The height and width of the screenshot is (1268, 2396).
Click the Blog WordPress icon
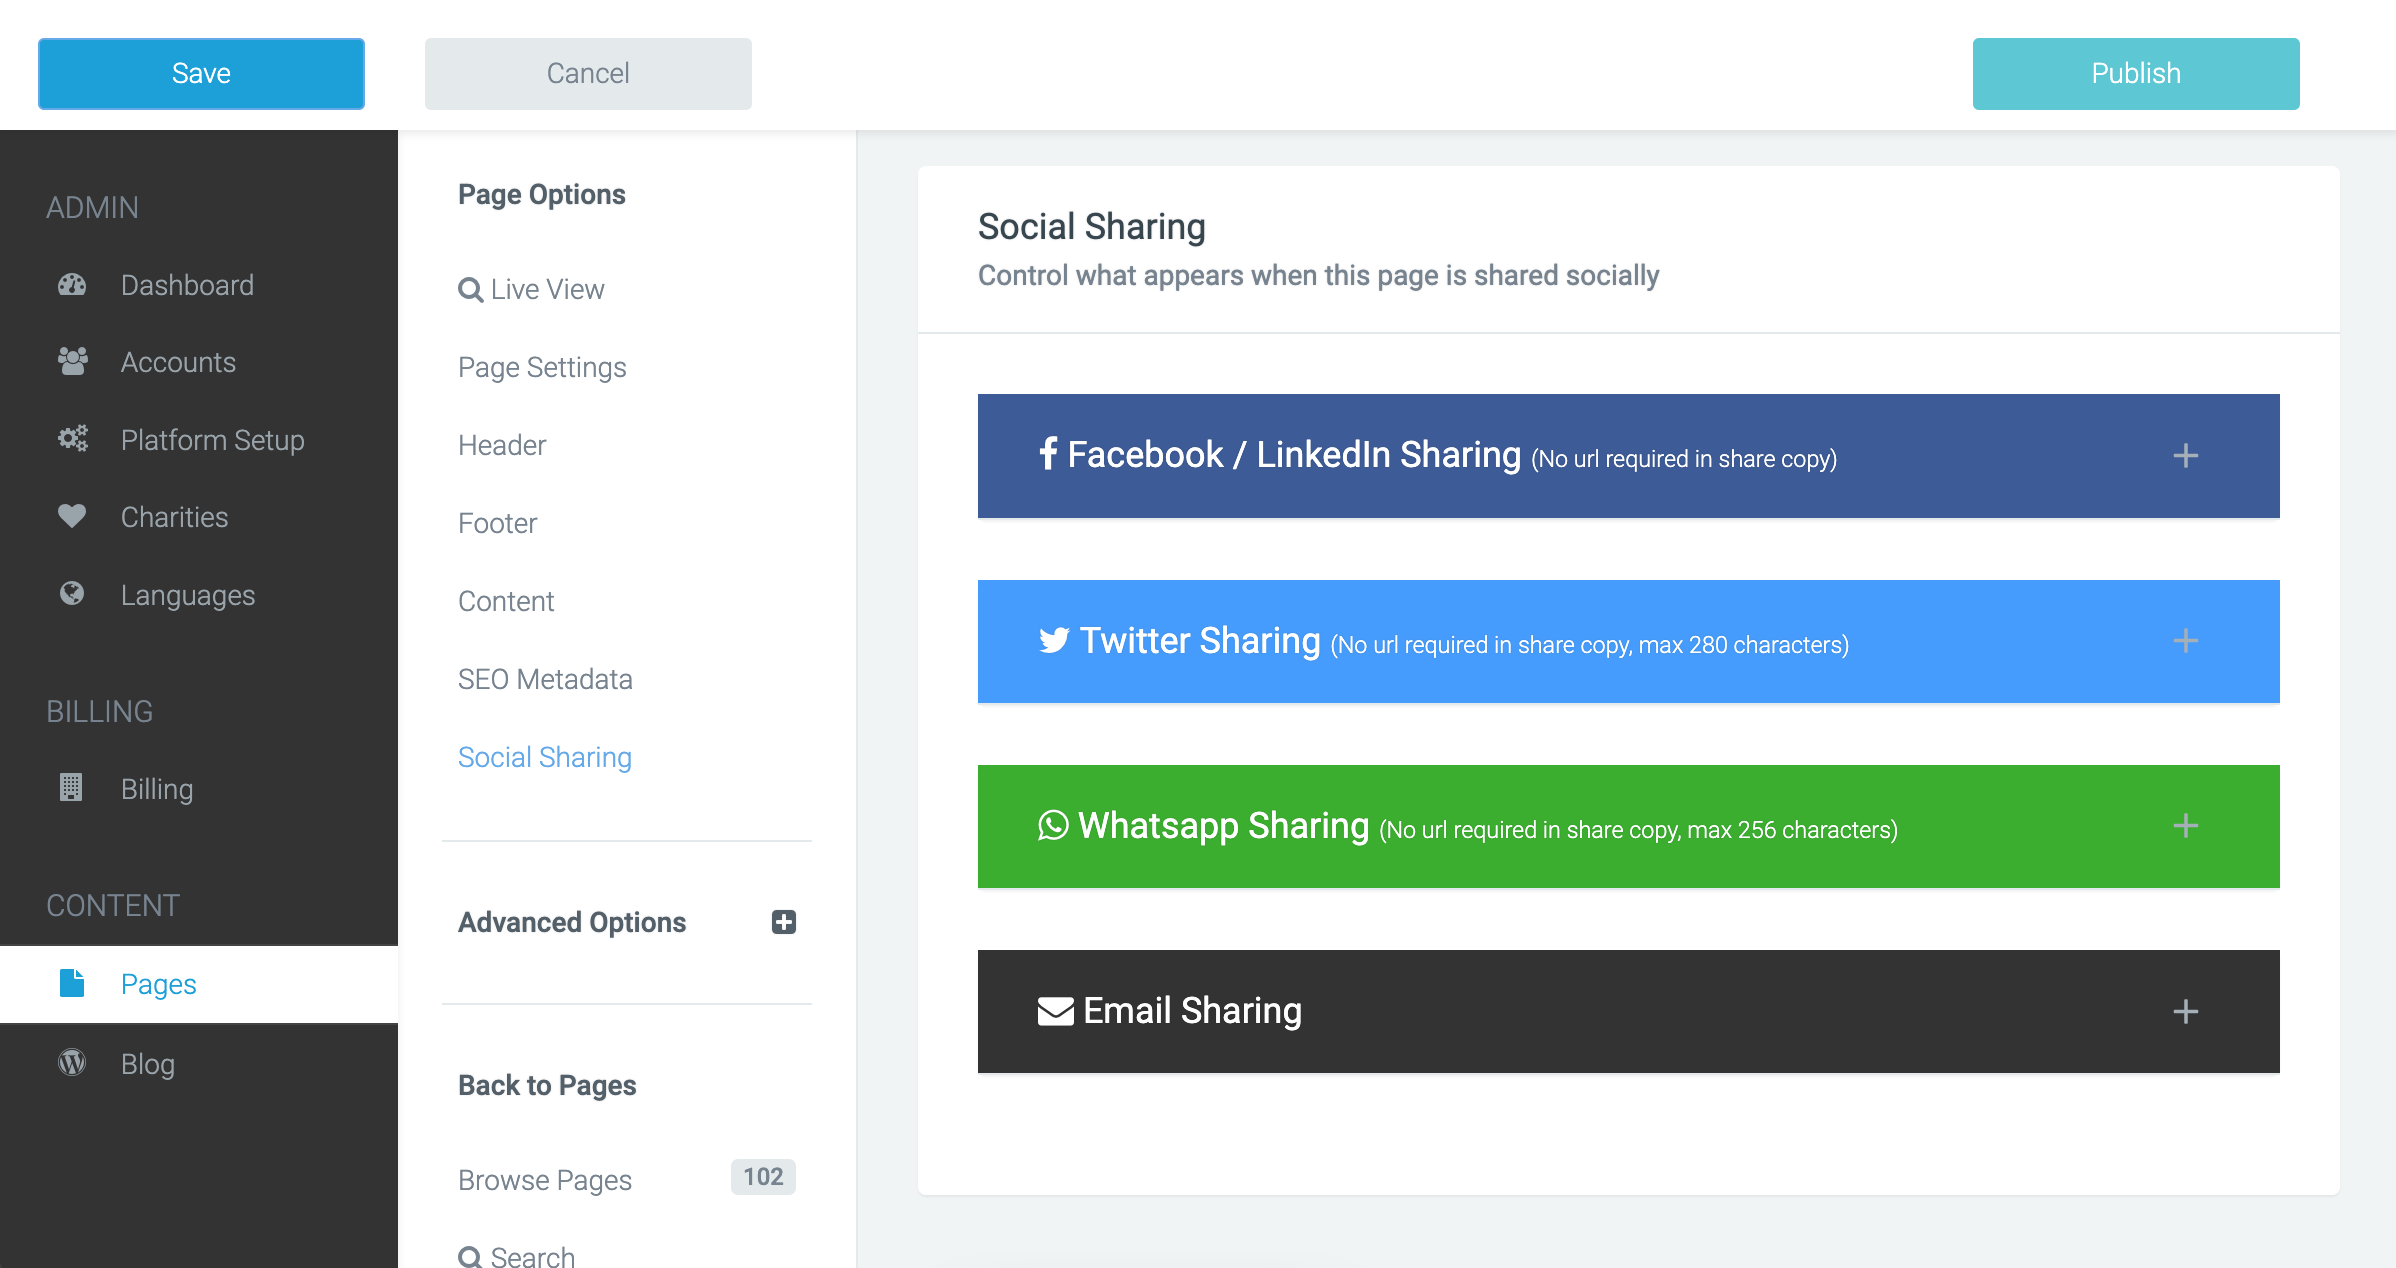point(72,1062)
